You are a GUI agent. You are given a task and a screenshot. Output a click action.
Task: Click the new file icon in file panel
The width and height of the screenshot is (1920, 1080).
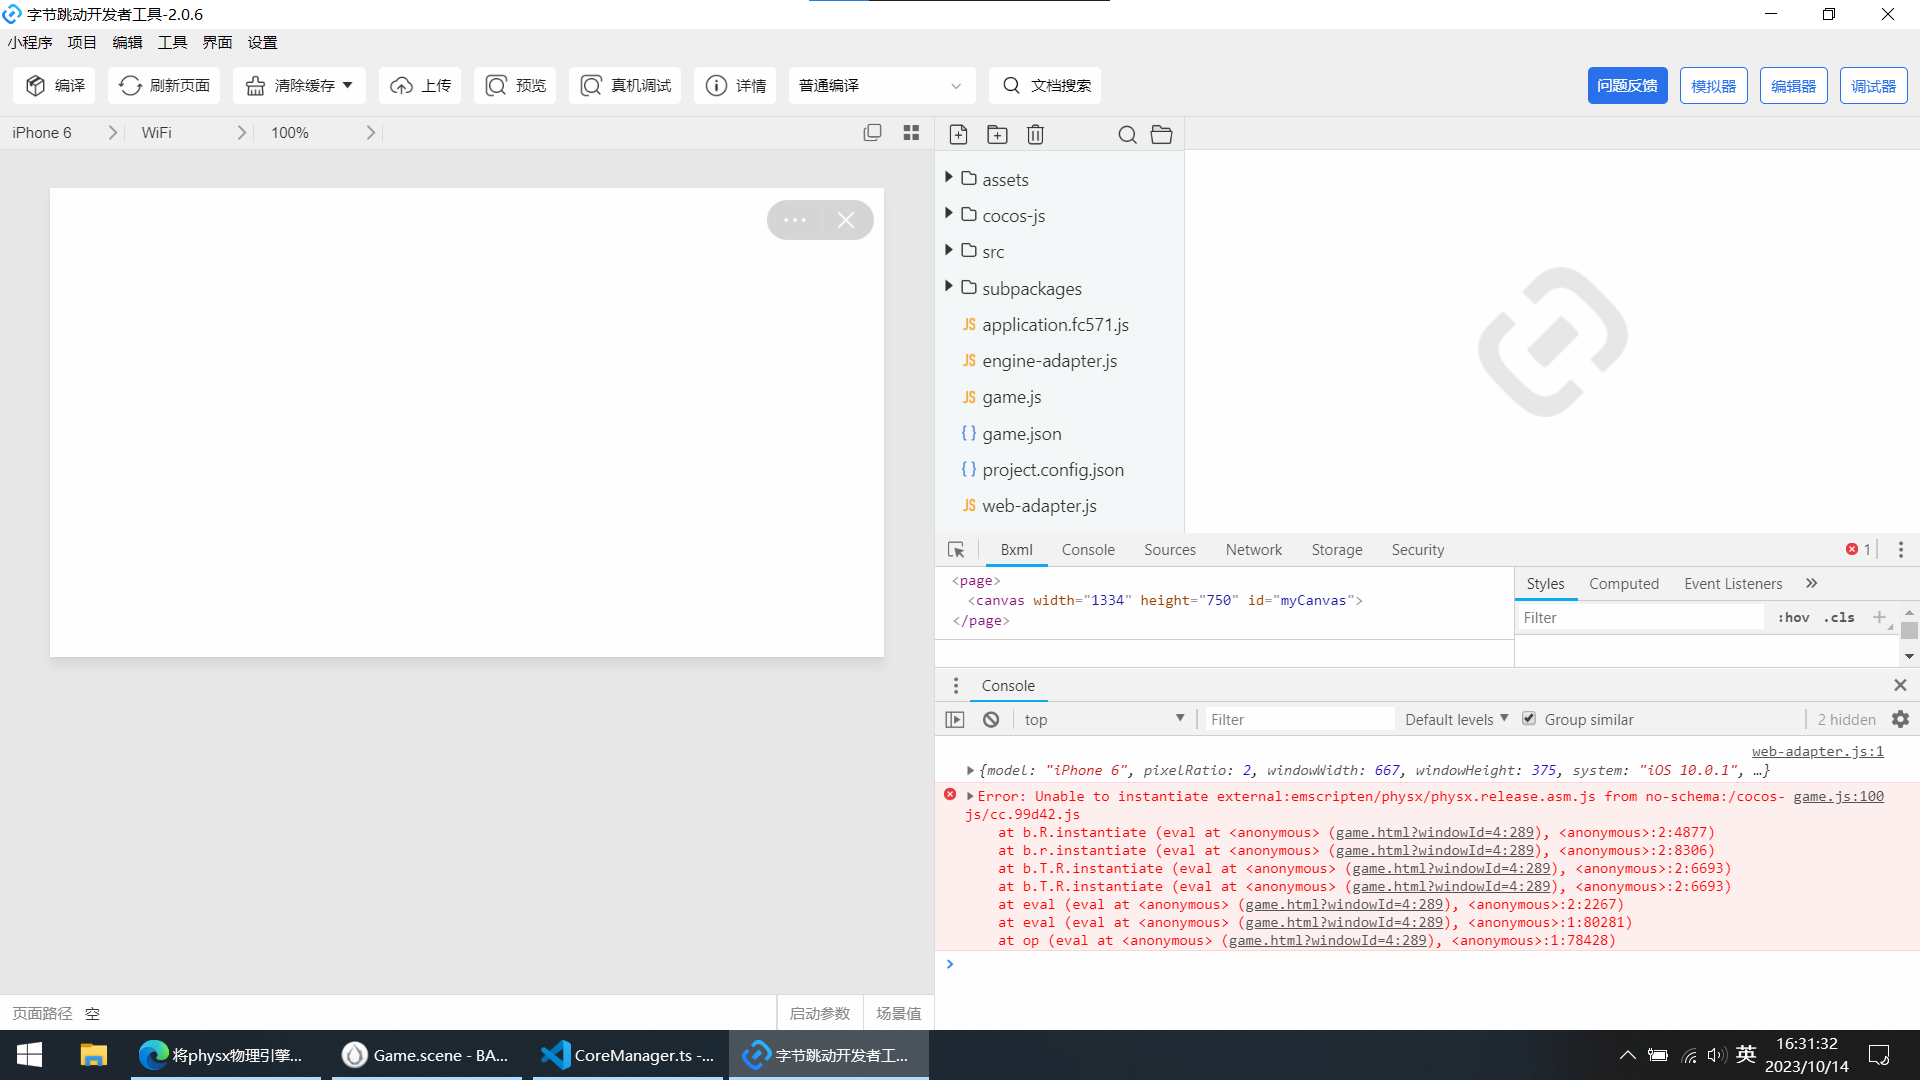click(958, 134)
